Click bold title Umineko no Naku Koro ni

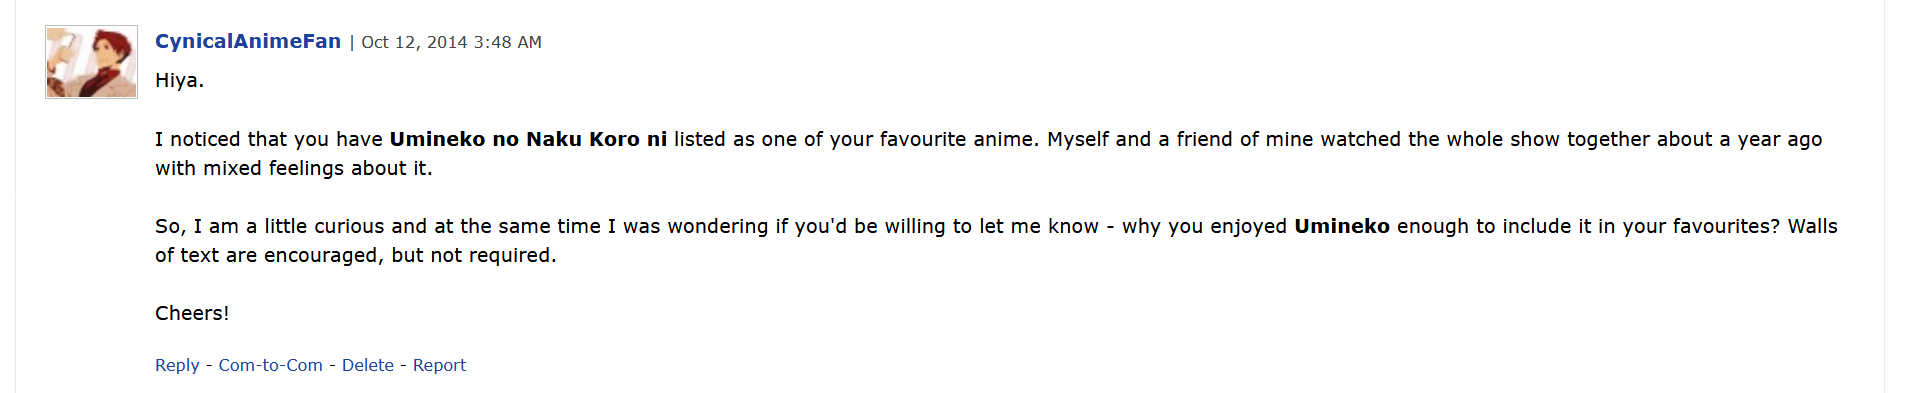(528, 139)
